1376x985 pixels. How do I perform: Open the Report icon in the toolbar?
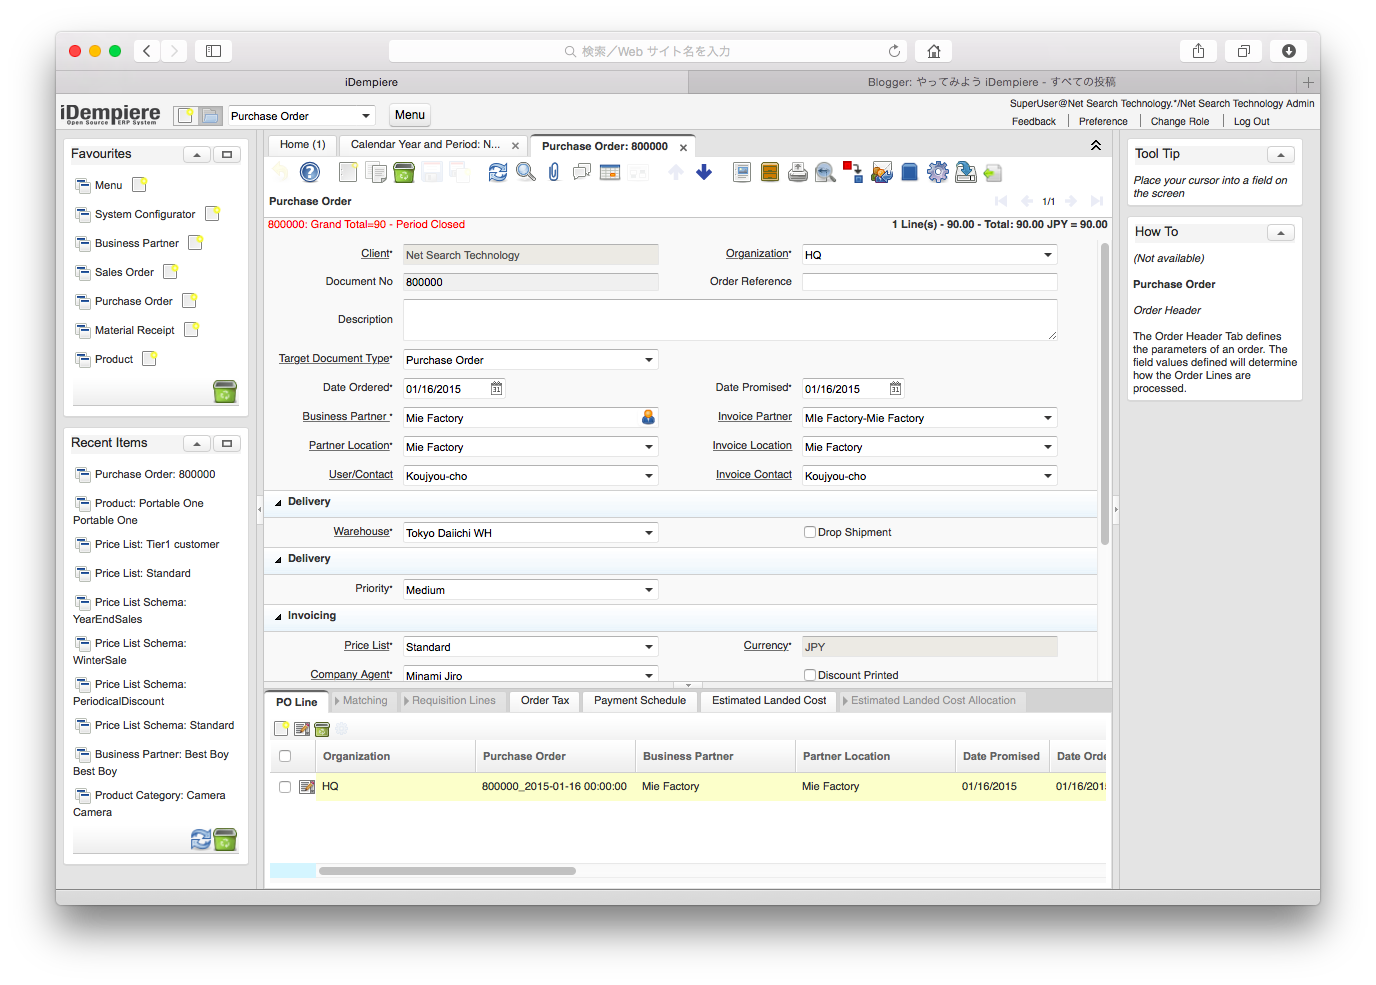[x=742, y=172]
